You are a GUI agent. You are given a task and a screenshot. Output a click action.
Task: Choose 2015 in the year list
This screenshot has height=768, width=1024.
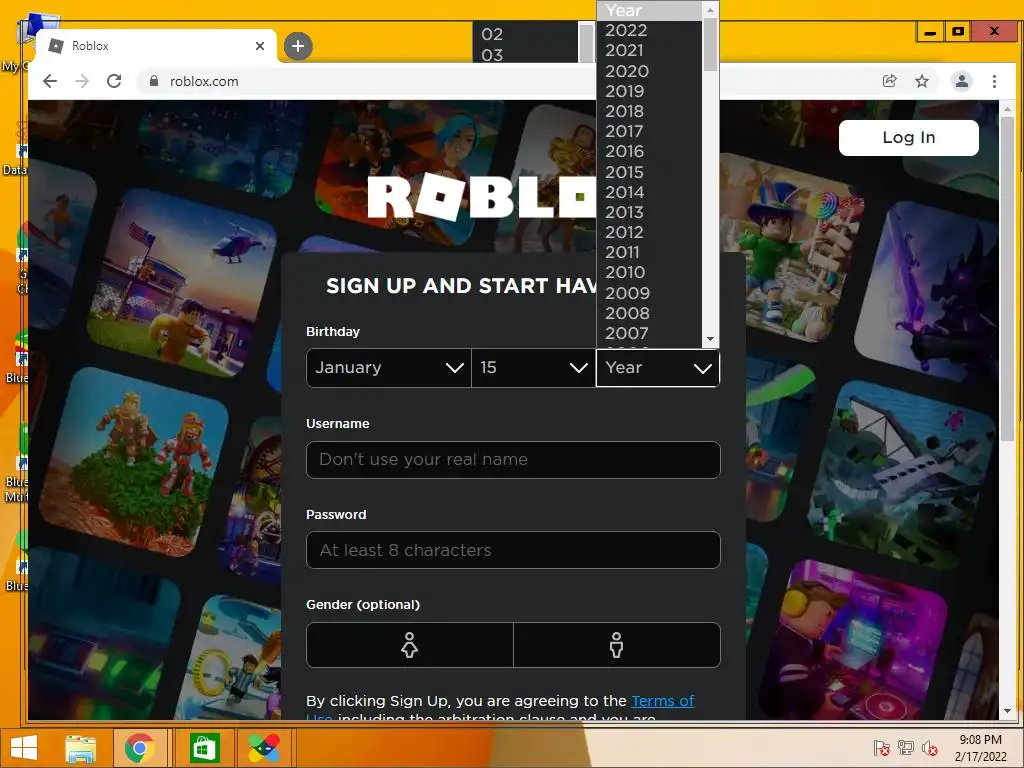(649, 172)
